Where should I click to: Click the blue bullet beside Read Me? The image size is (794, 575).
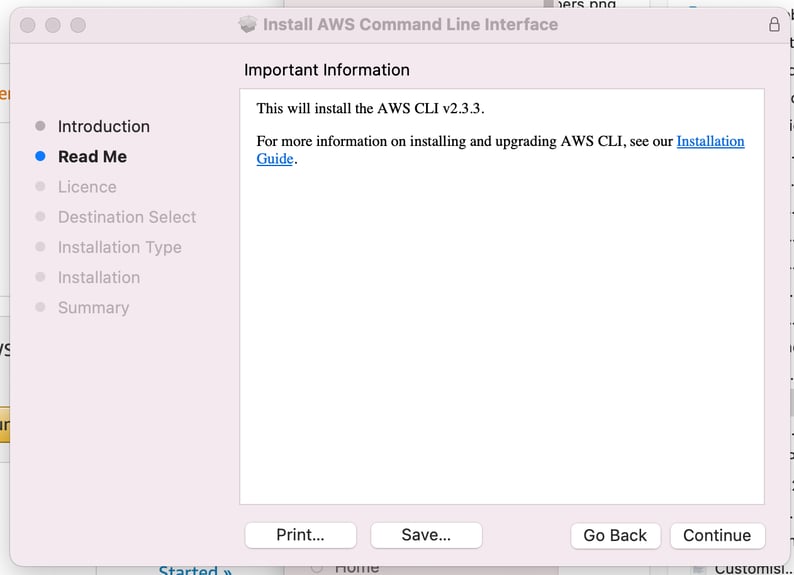click(40, 156)
